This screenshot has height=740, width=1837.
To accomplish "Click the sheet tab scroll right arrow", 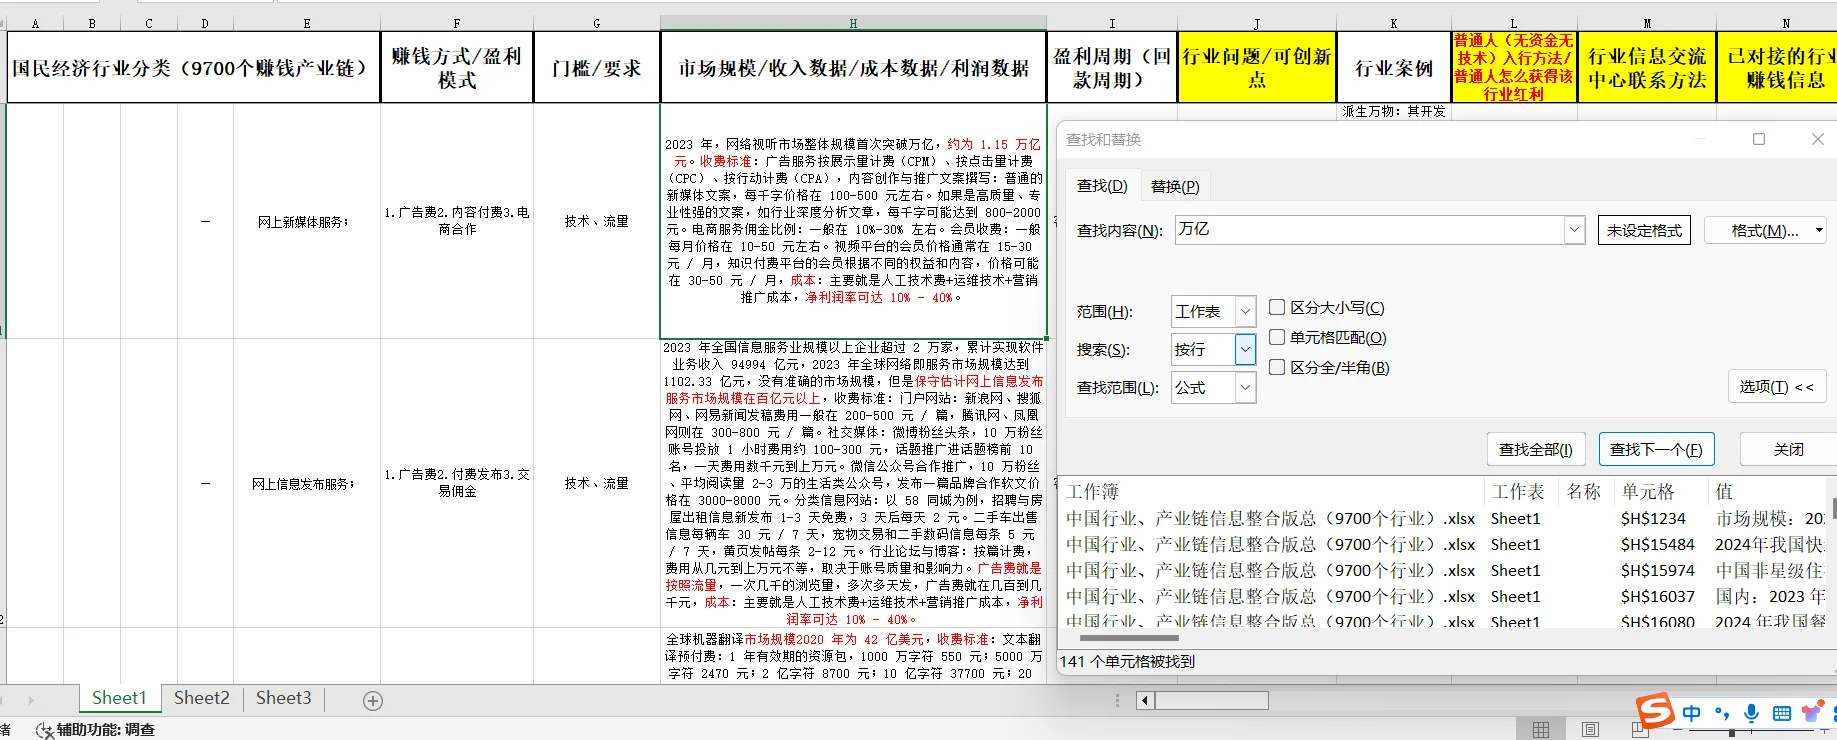I will click(x=31, y=700).
